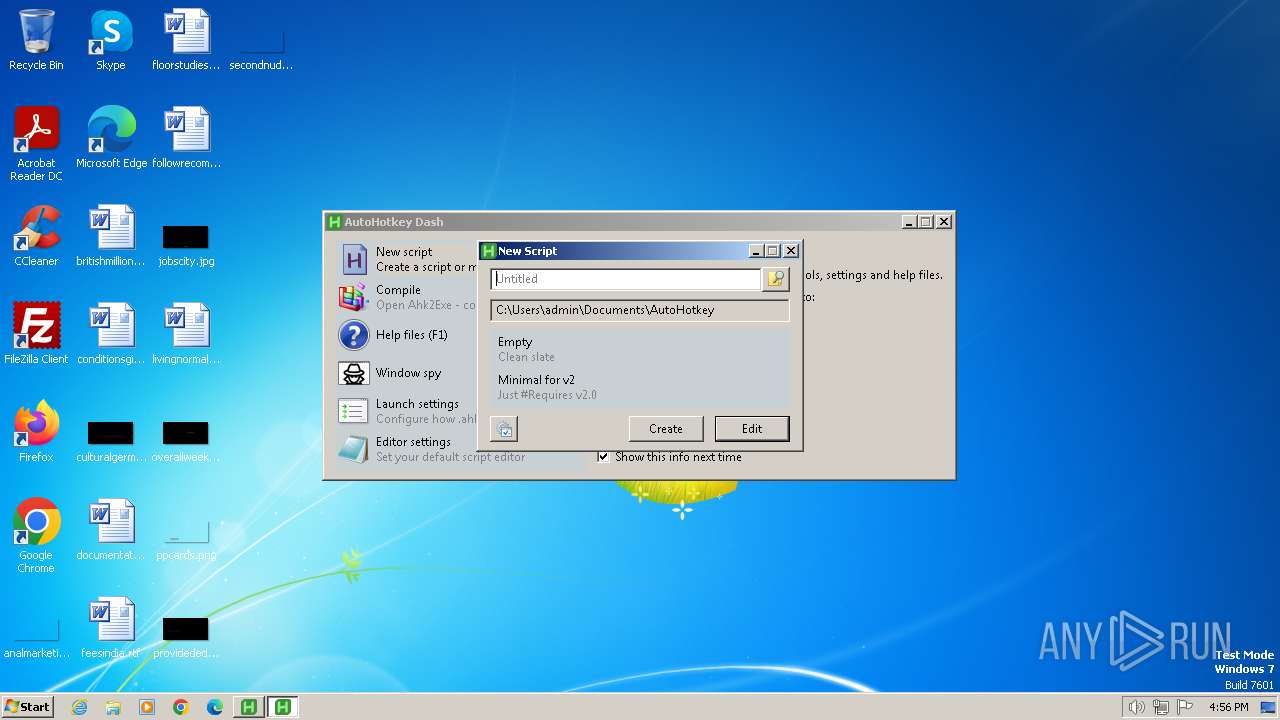Select the feesindia.rtf file
Image resolution: width=1280 pixels, height=720 pixels.
pos(111,628)
